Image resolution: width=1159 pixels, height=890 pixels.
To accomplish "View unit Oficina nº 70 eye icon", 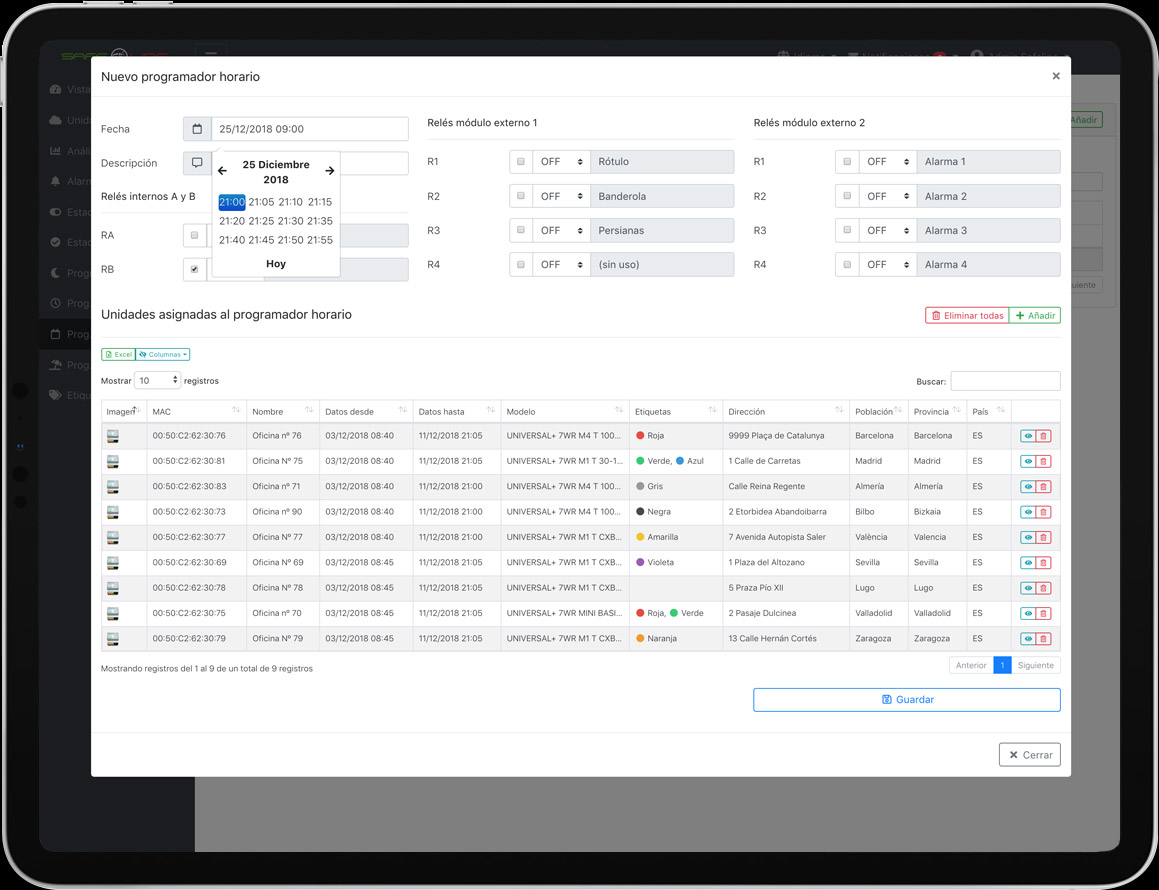I will (x=1027, y=614).
